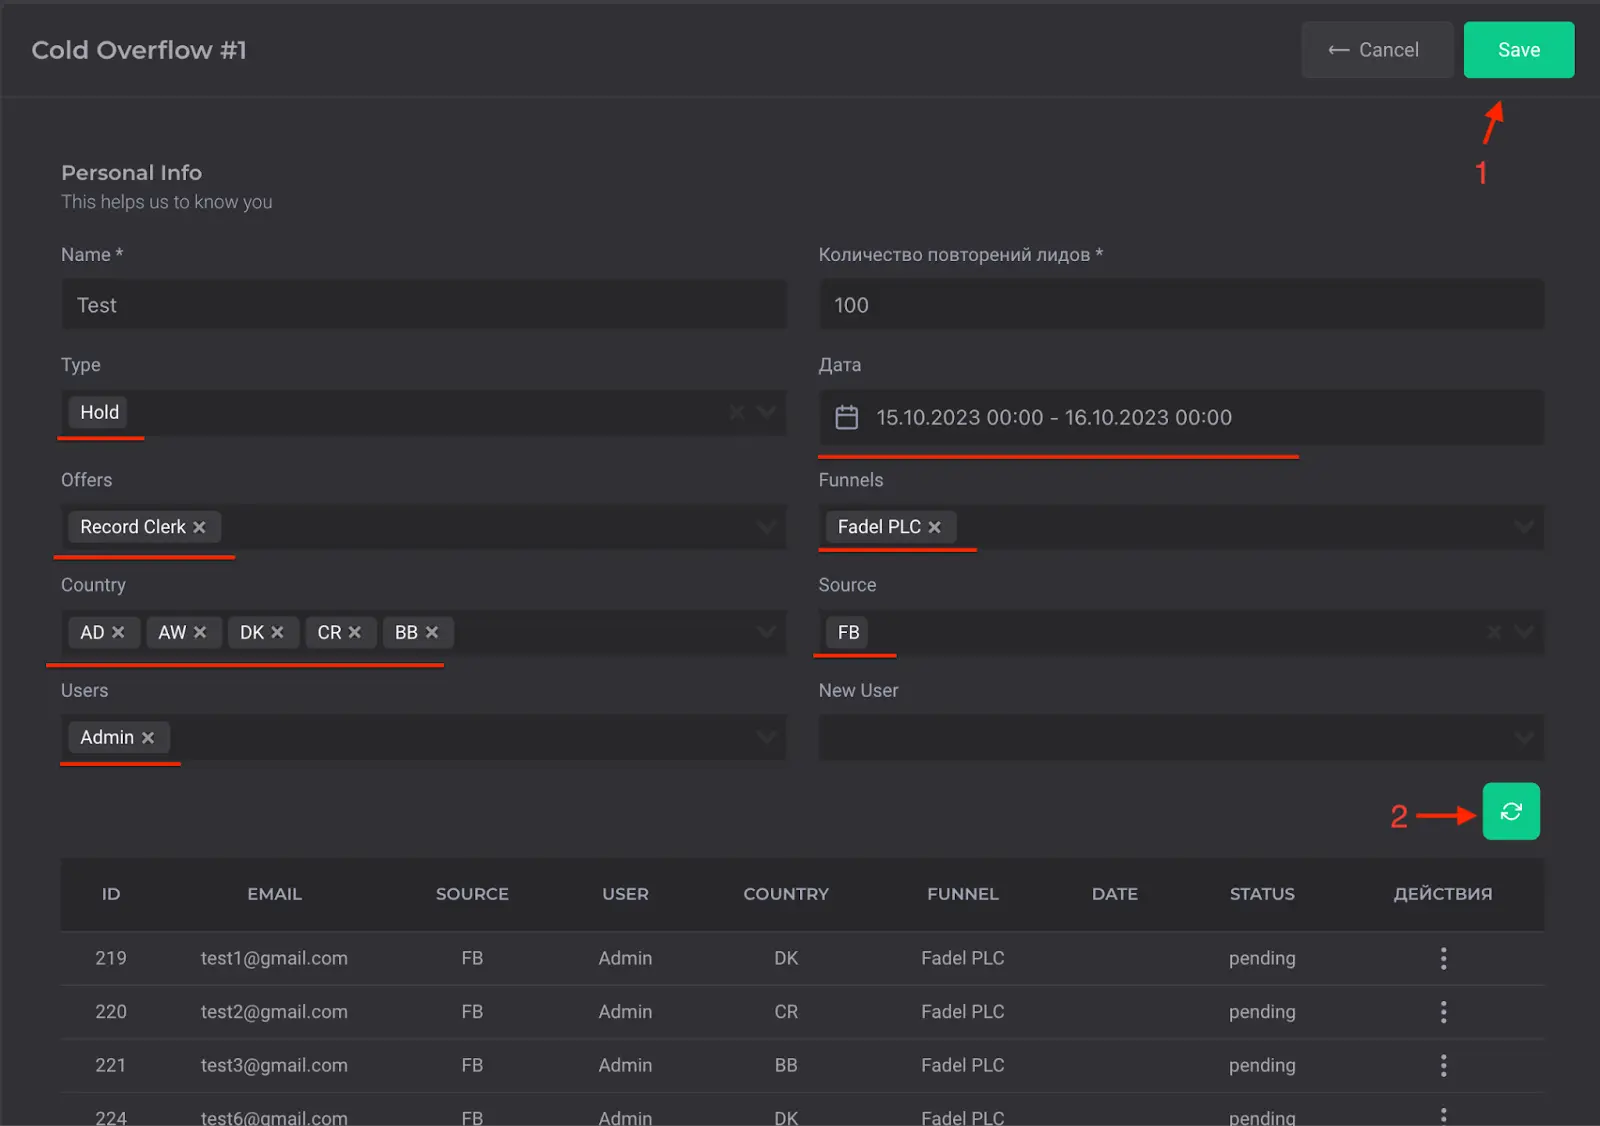Viewport: 1600px width, 1126px height.
Task: Click the STATUS column header
Action: point(1262,894)
